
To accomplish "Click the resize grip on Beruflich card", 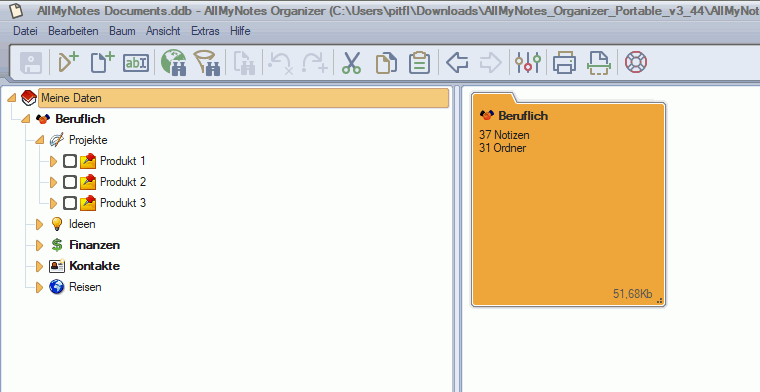I will click(659, 300).
